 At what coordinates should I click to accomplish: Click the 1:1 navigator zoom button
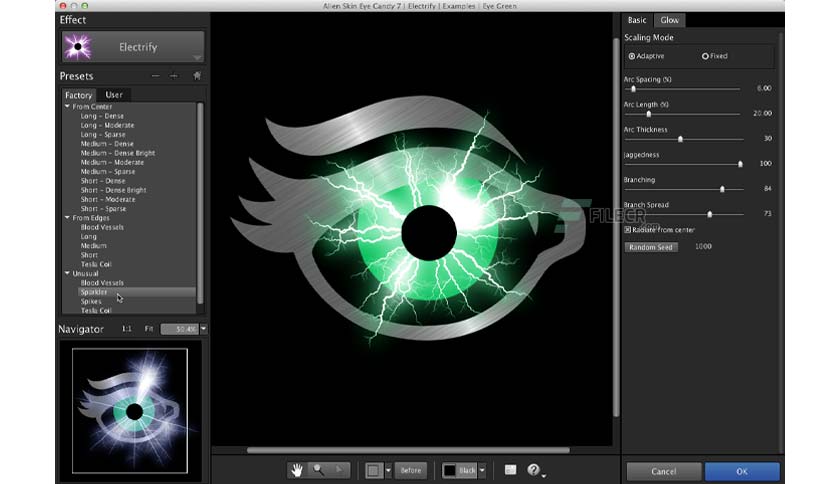coord(126,329)
